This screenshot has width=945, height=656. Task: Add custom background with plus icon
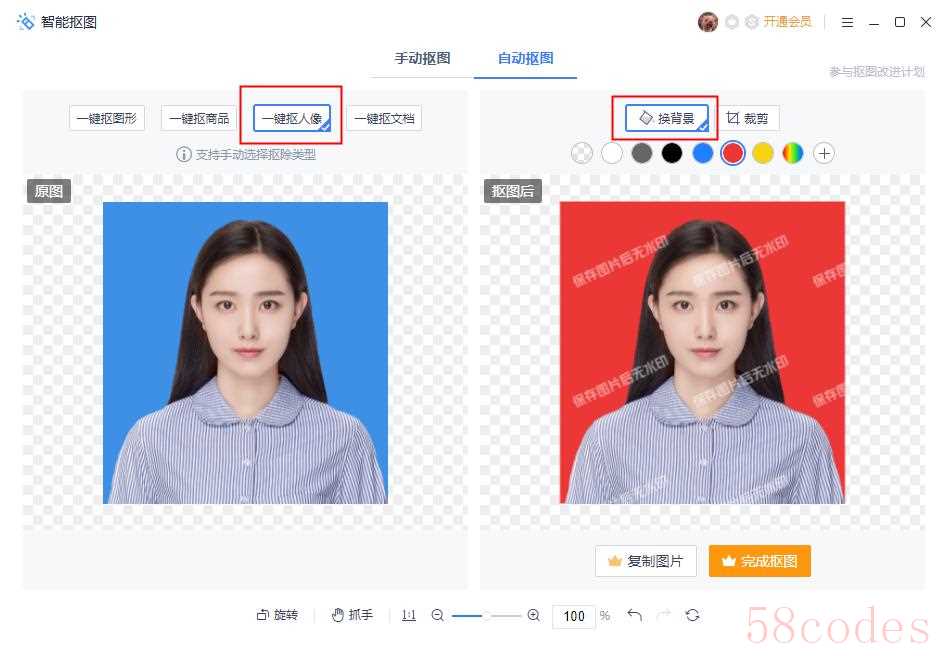824,153
